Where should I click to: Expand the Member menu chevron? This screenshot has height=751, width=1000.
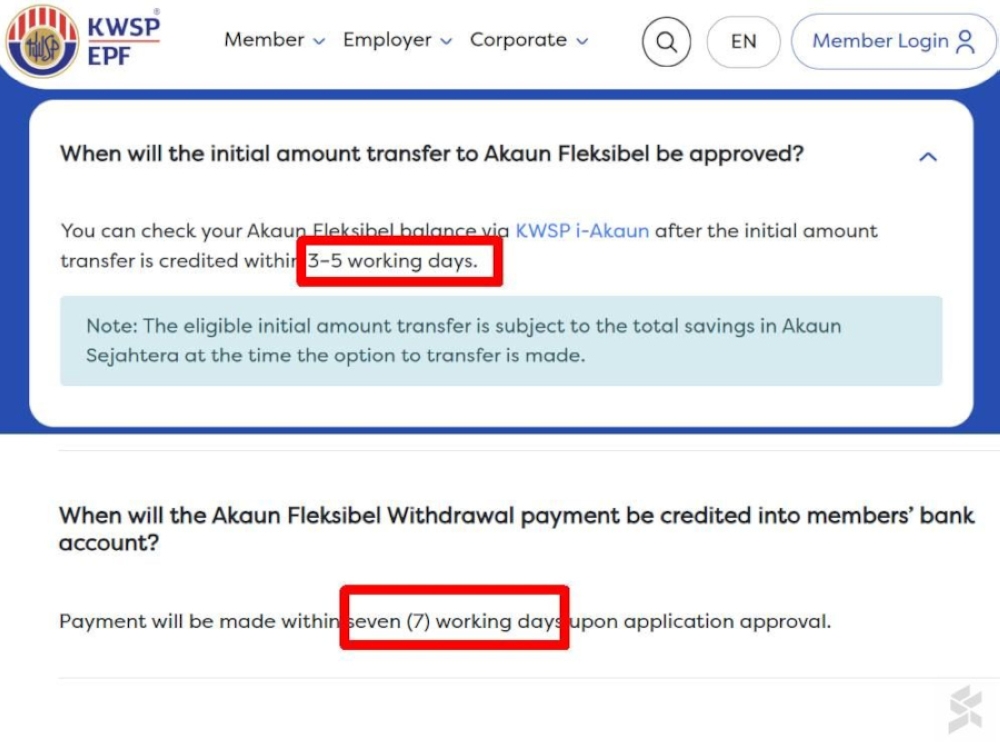point(319,42)
